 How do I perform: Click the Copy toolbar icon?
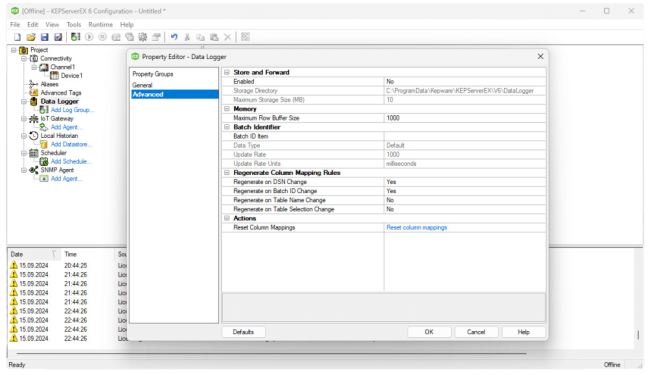click(x=200, y=37)
